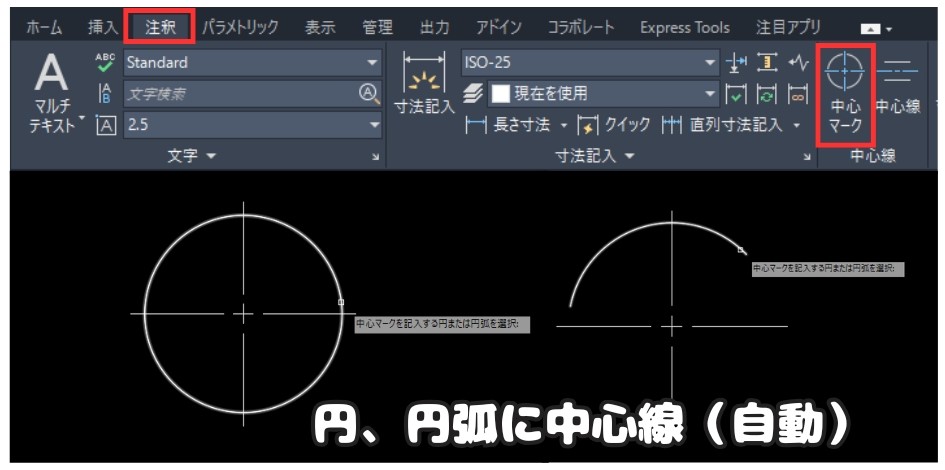Screen dimensions: 945x470
Task: Click the dimension layer stack icon
Action: [474, 93]
